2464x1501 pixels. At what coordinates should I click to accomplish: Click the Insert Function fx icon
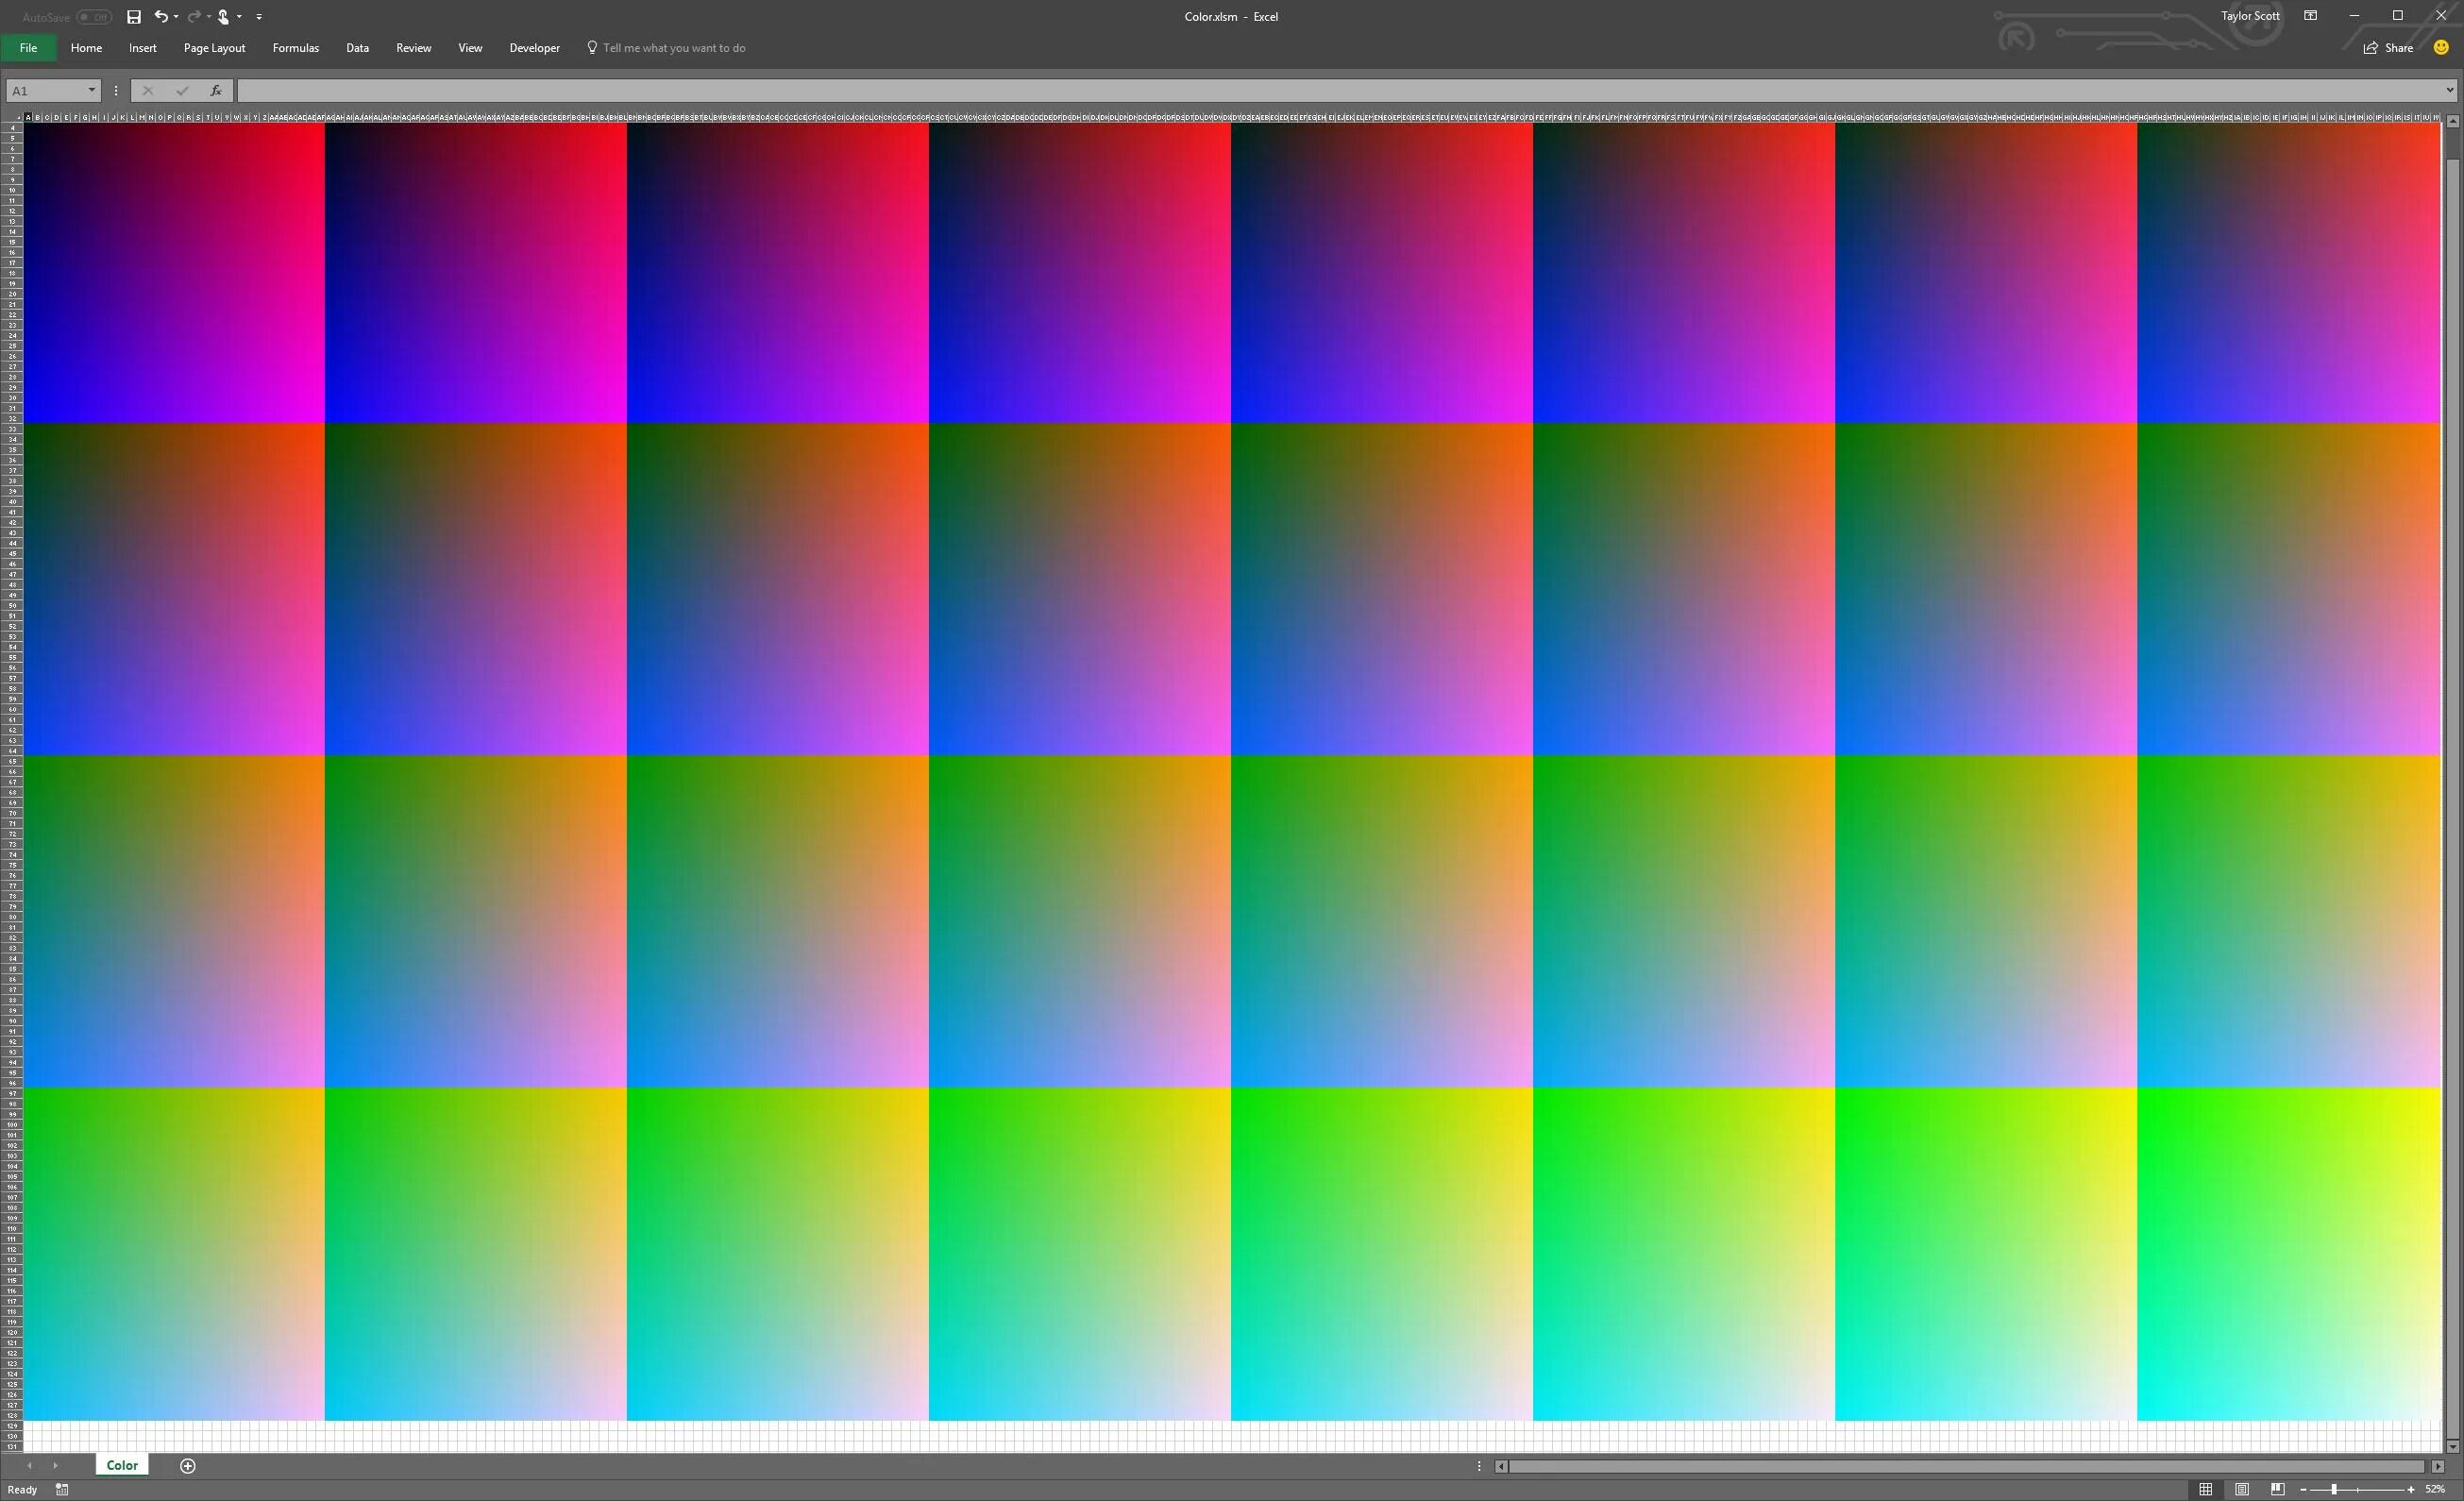coord(215,91)
